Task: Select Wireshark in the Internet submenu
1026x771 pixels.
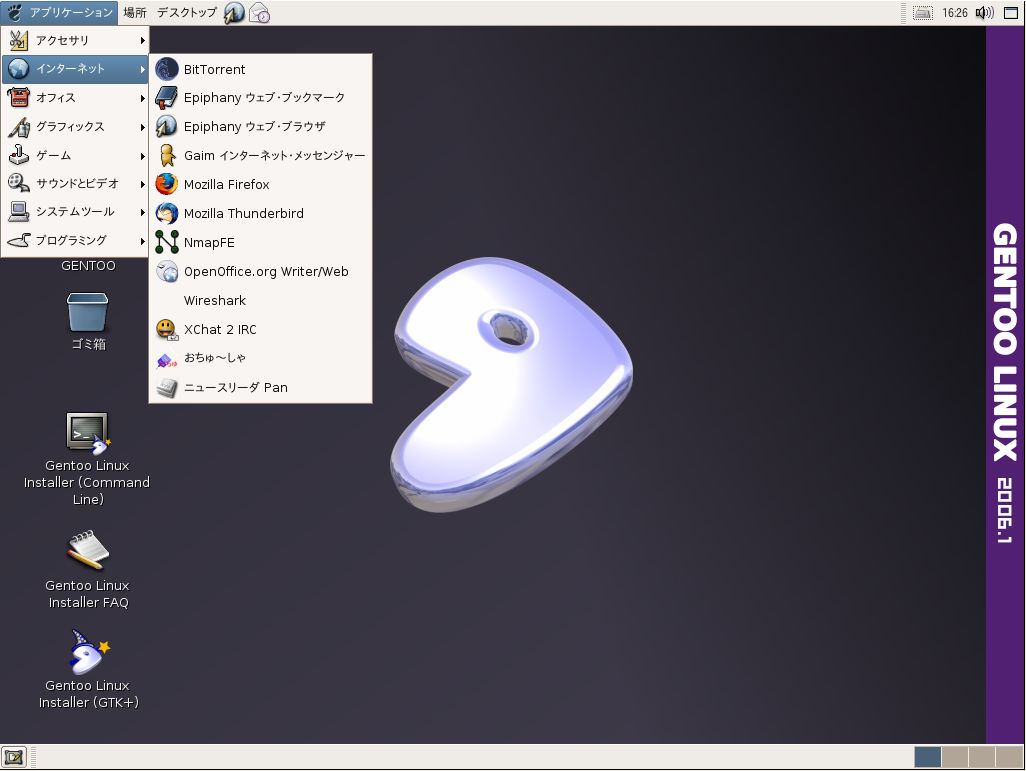Action: [x=260, y=300]
